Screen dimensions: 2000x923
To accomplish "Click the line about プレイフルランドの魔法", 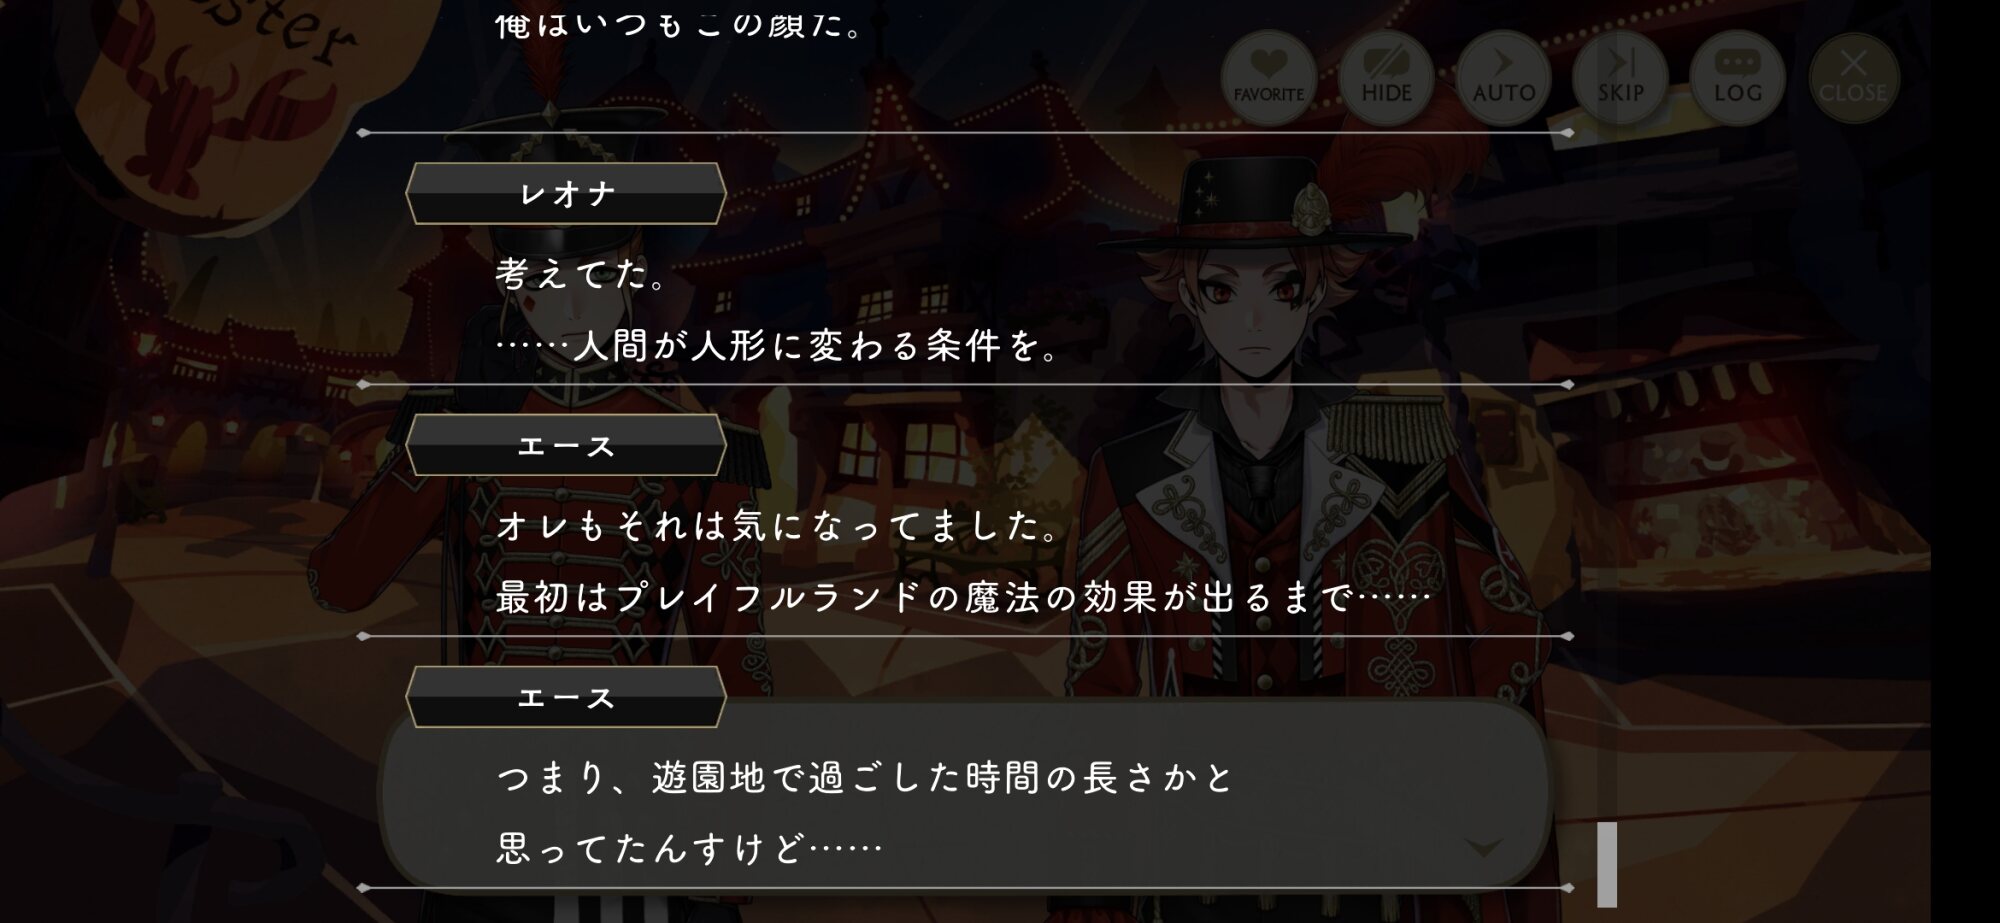I will 963,598.
